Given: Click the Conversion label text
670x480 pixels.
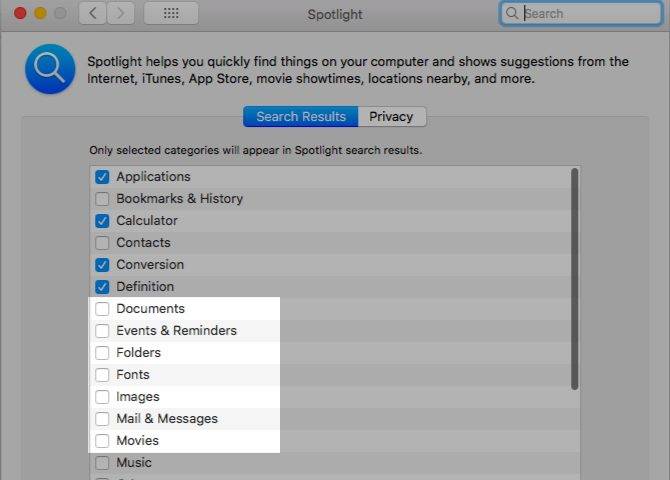Looking at the screenshot, I should [150, 265].
